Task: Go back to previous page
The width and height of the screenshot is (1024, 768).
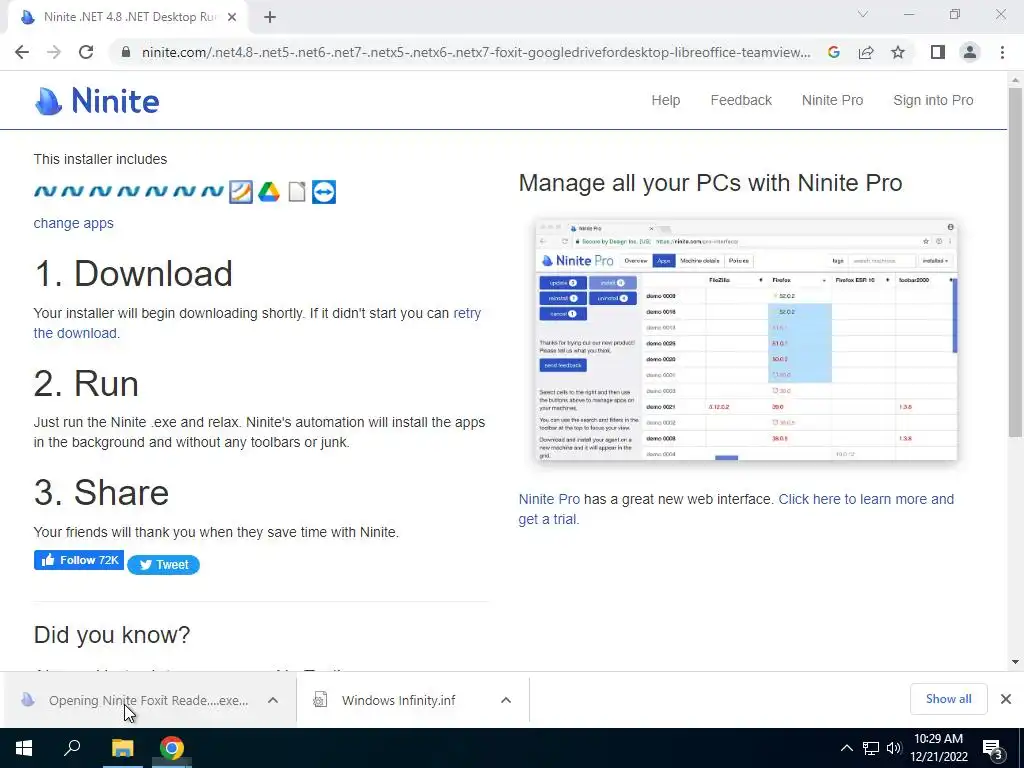Action: point(22,52)
